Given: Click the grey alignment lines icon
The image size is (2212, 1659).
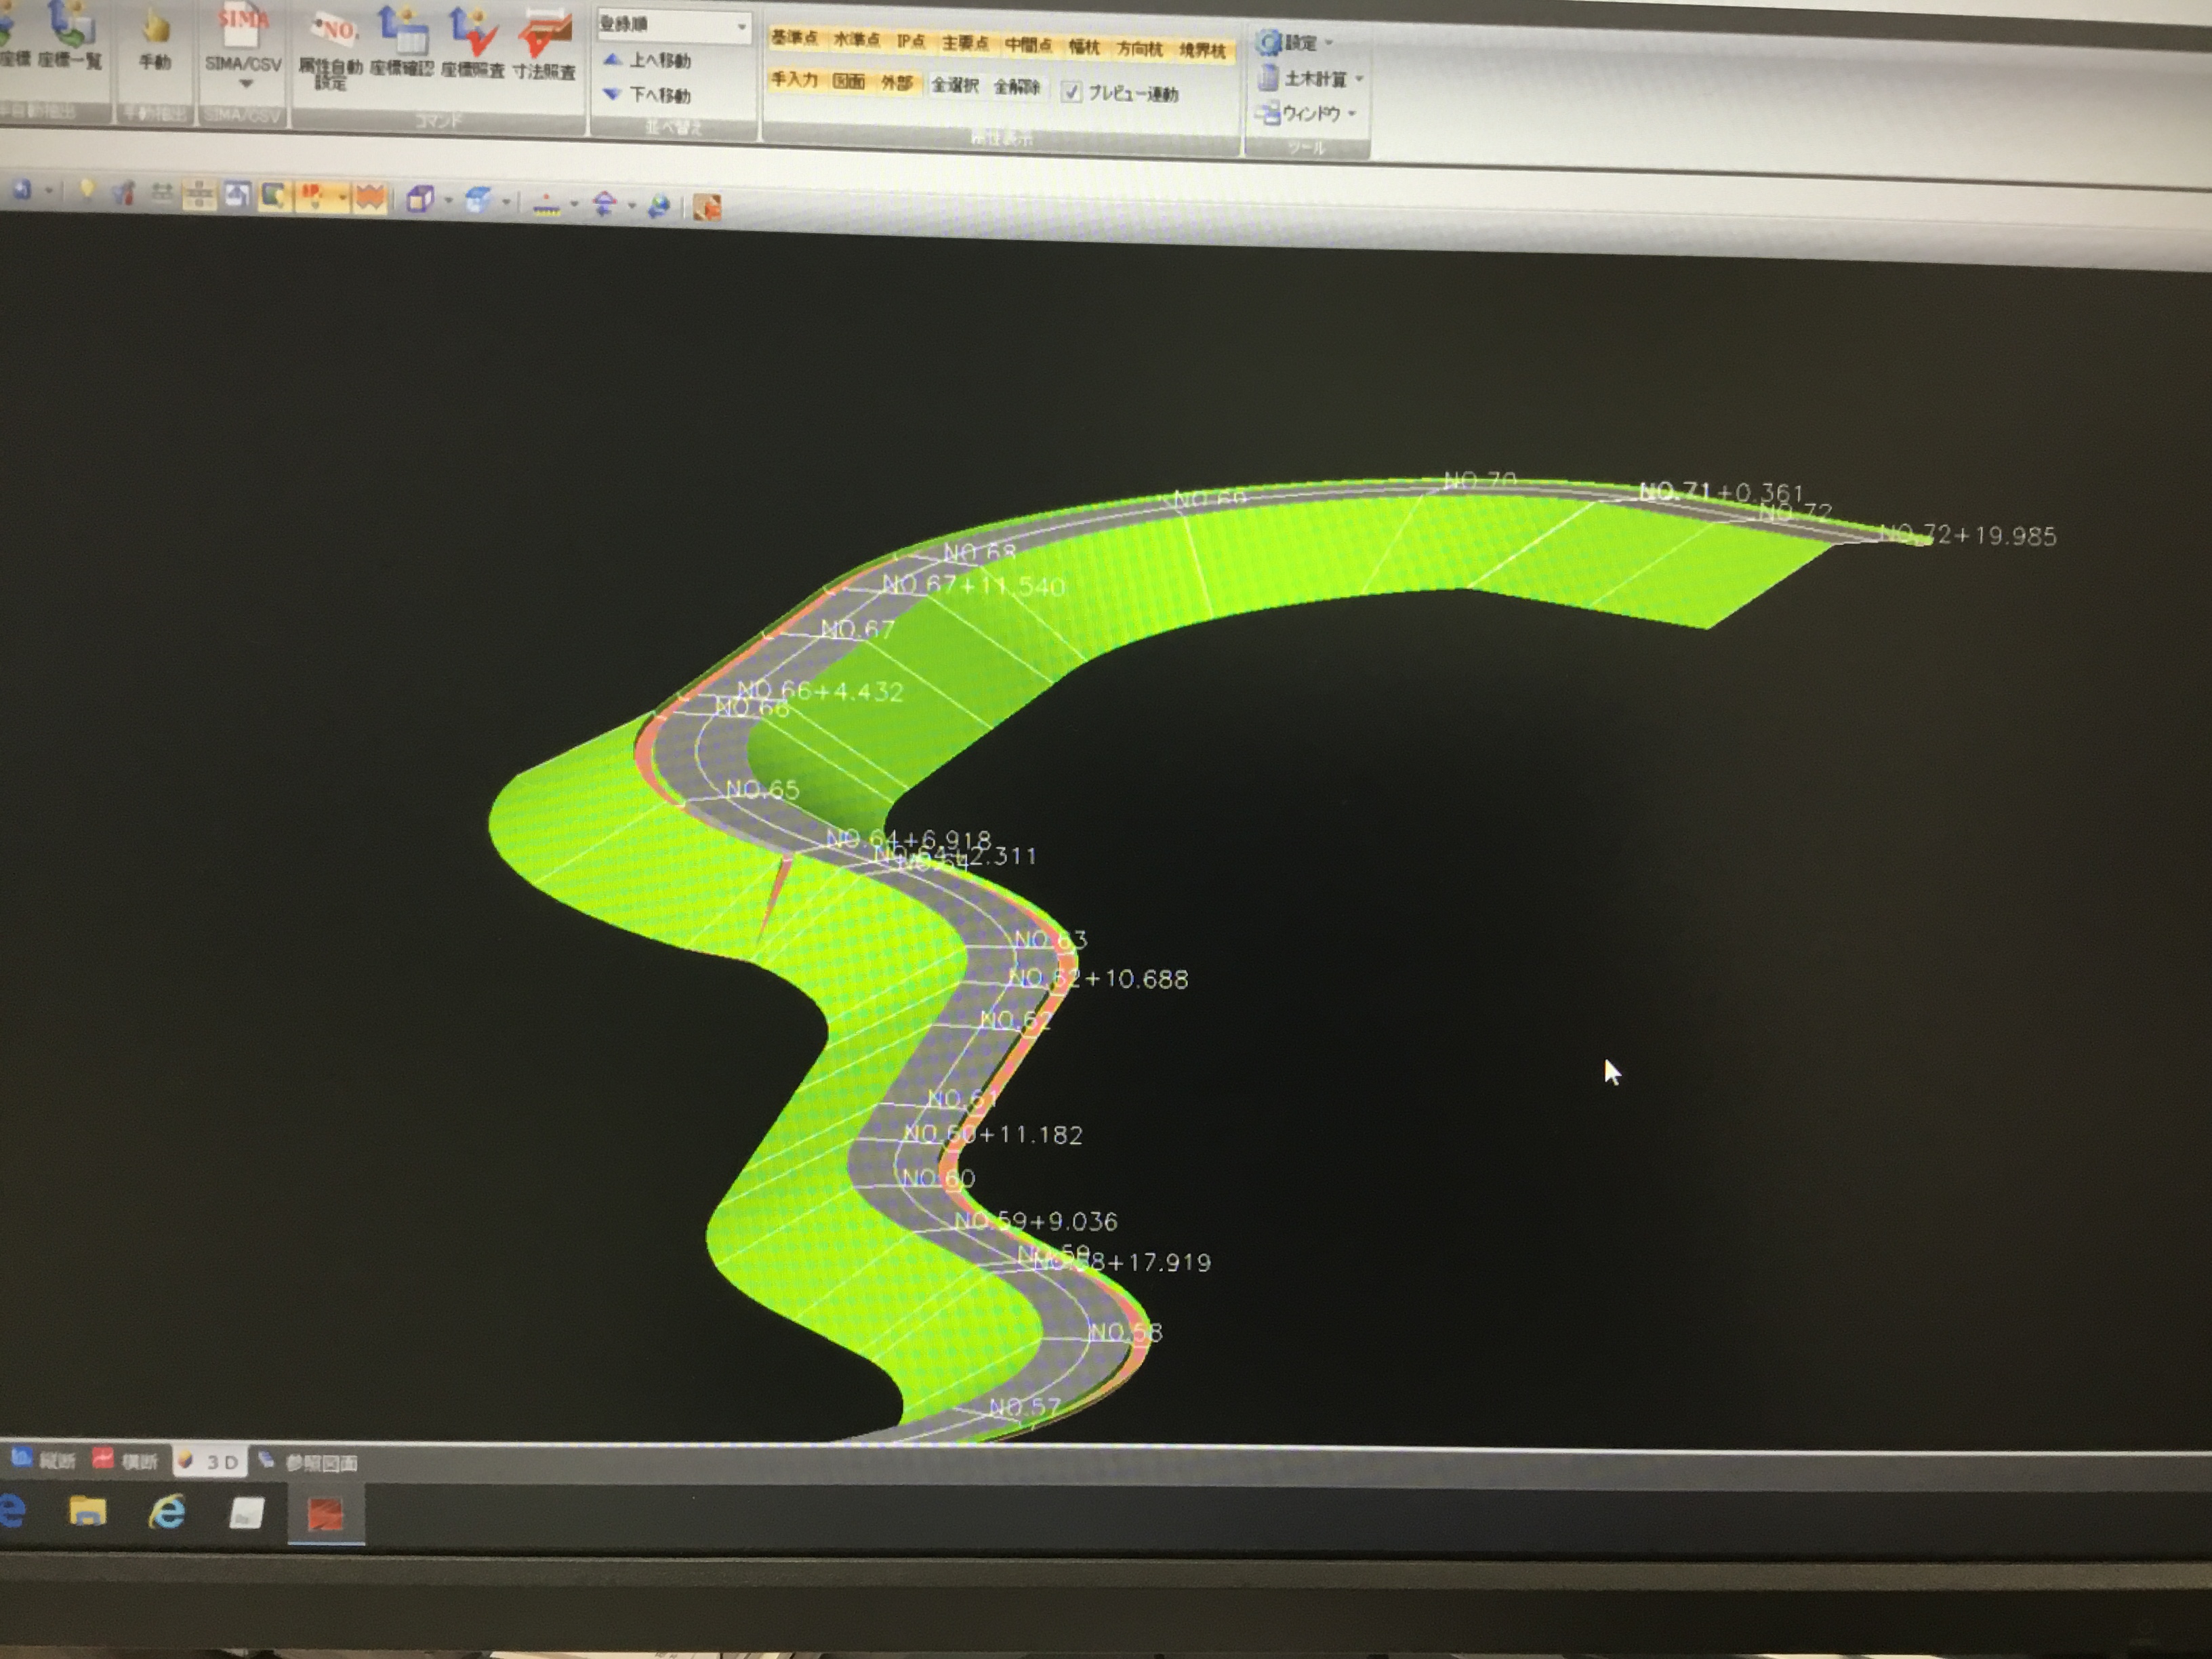Looking at the screenshot, I should 161,193.
